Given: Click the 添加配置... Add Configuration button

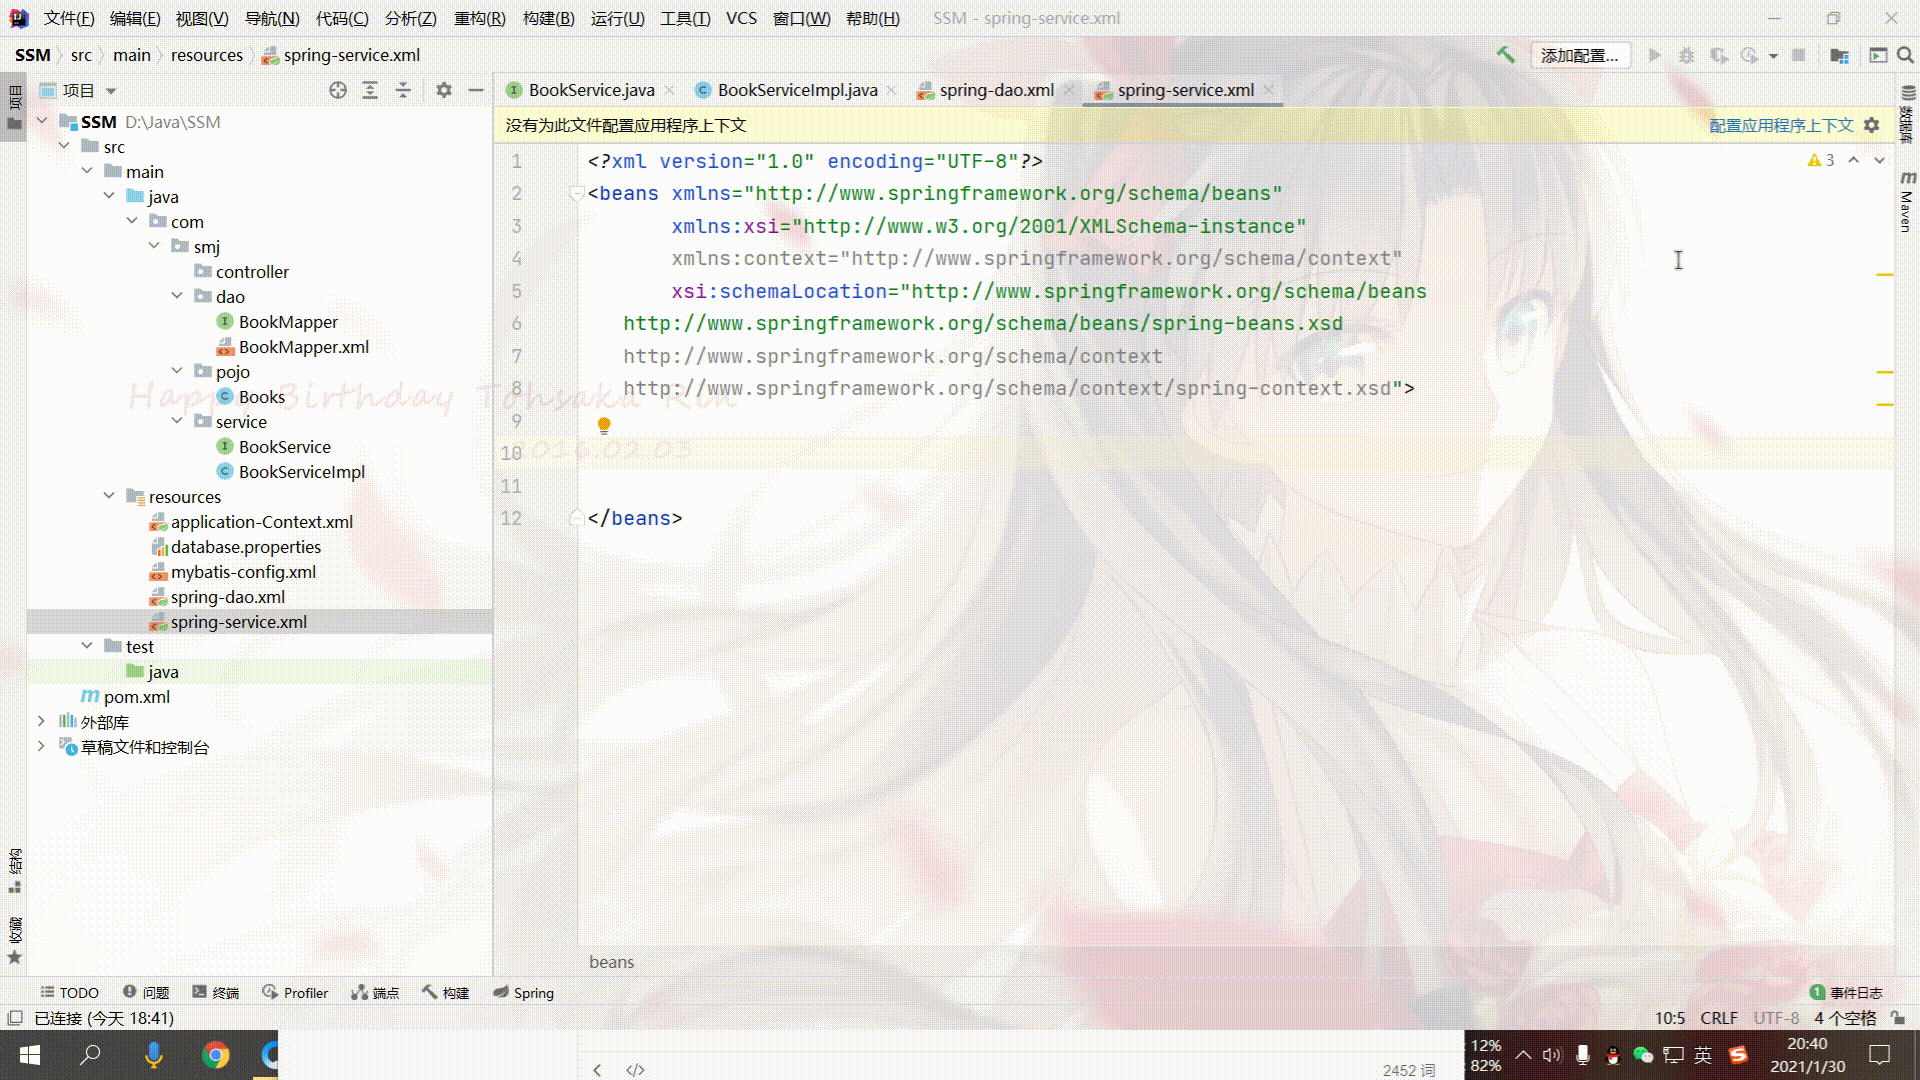Looking at the screenshot, I should click(x=1579, y=55).
